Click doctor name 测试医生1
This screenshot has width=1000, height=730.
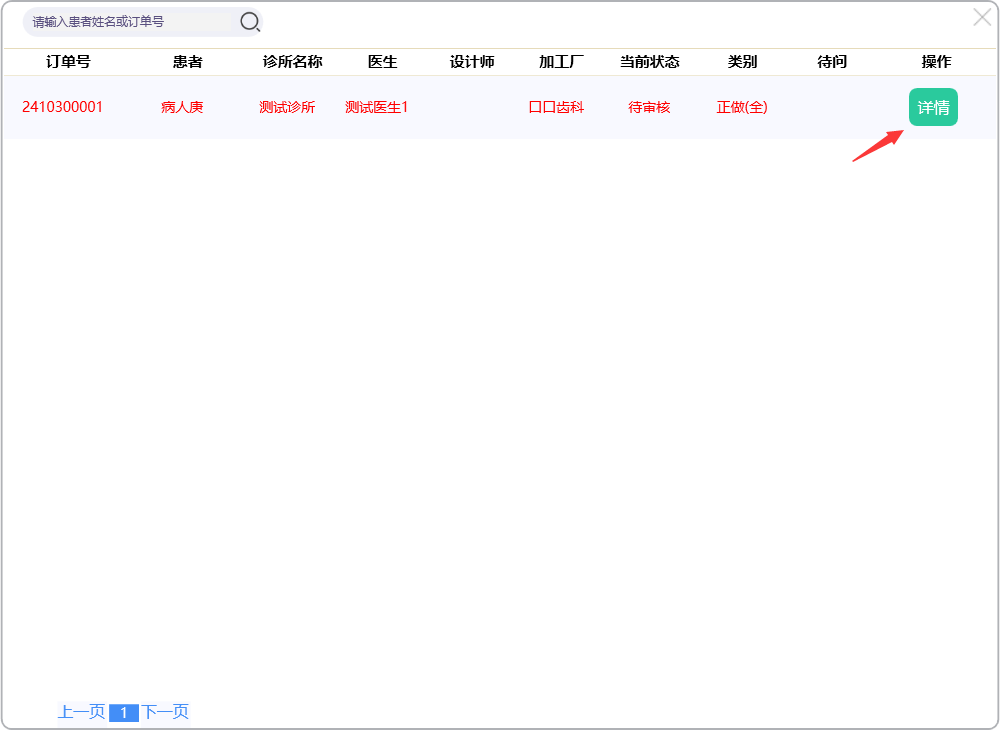[x=376, y=107]
